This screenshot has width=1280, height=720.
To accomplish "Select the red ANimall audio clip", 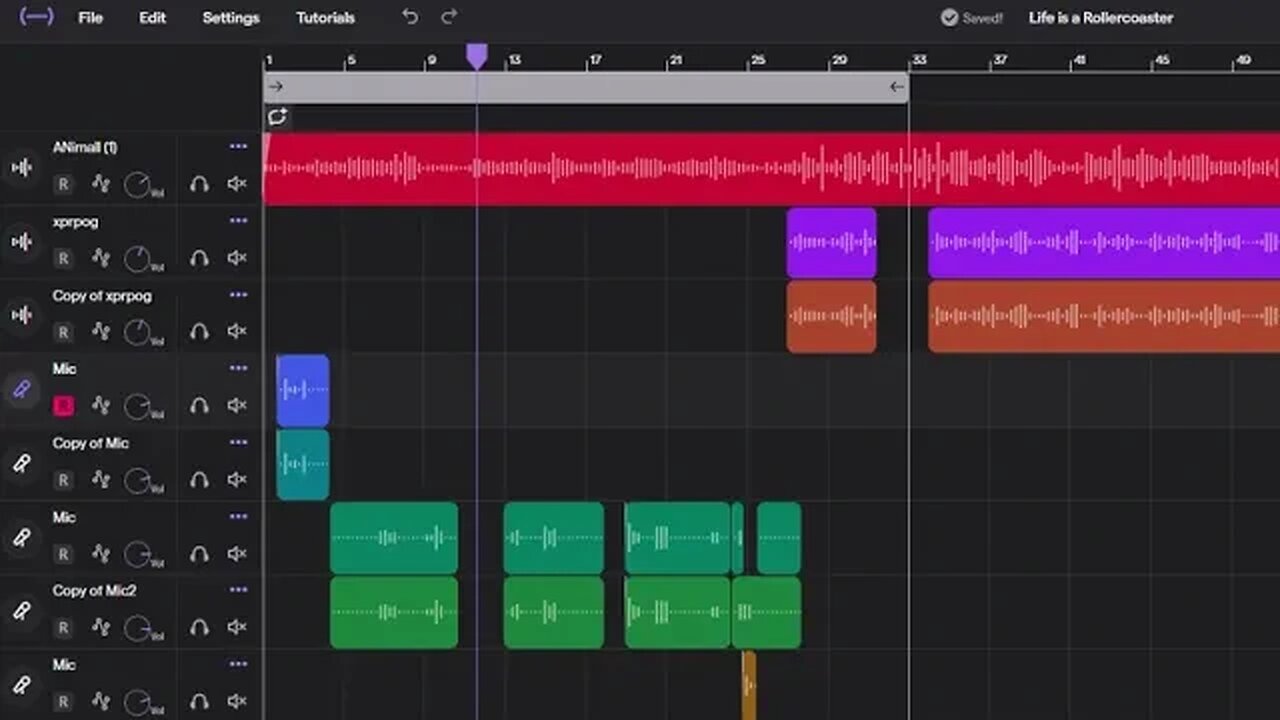I will coord(771,168).
